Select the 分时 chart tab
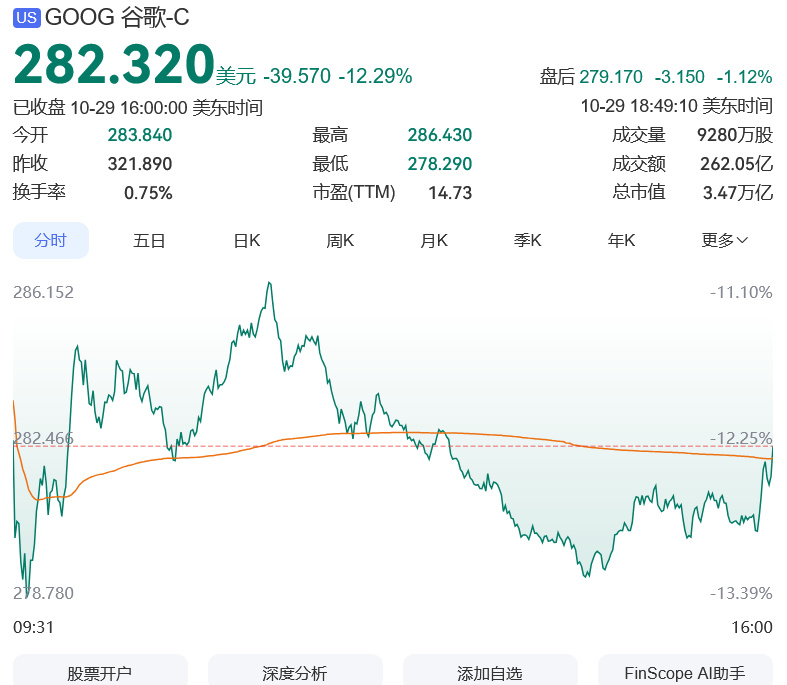The width and height of the screenshot is (787, 685). [51, 240]
